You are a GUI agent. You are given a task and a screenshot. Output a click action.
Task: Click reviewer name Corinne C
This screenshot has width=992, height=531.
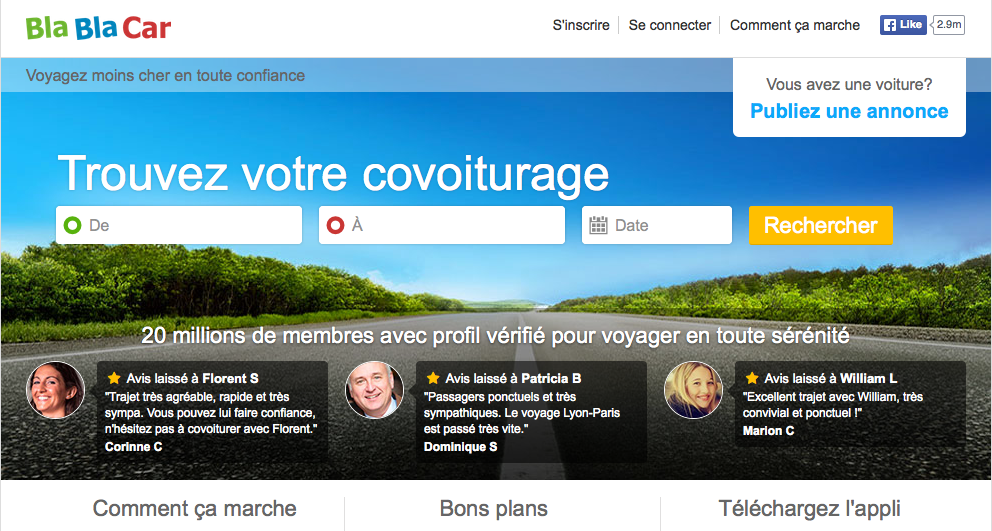133,446
